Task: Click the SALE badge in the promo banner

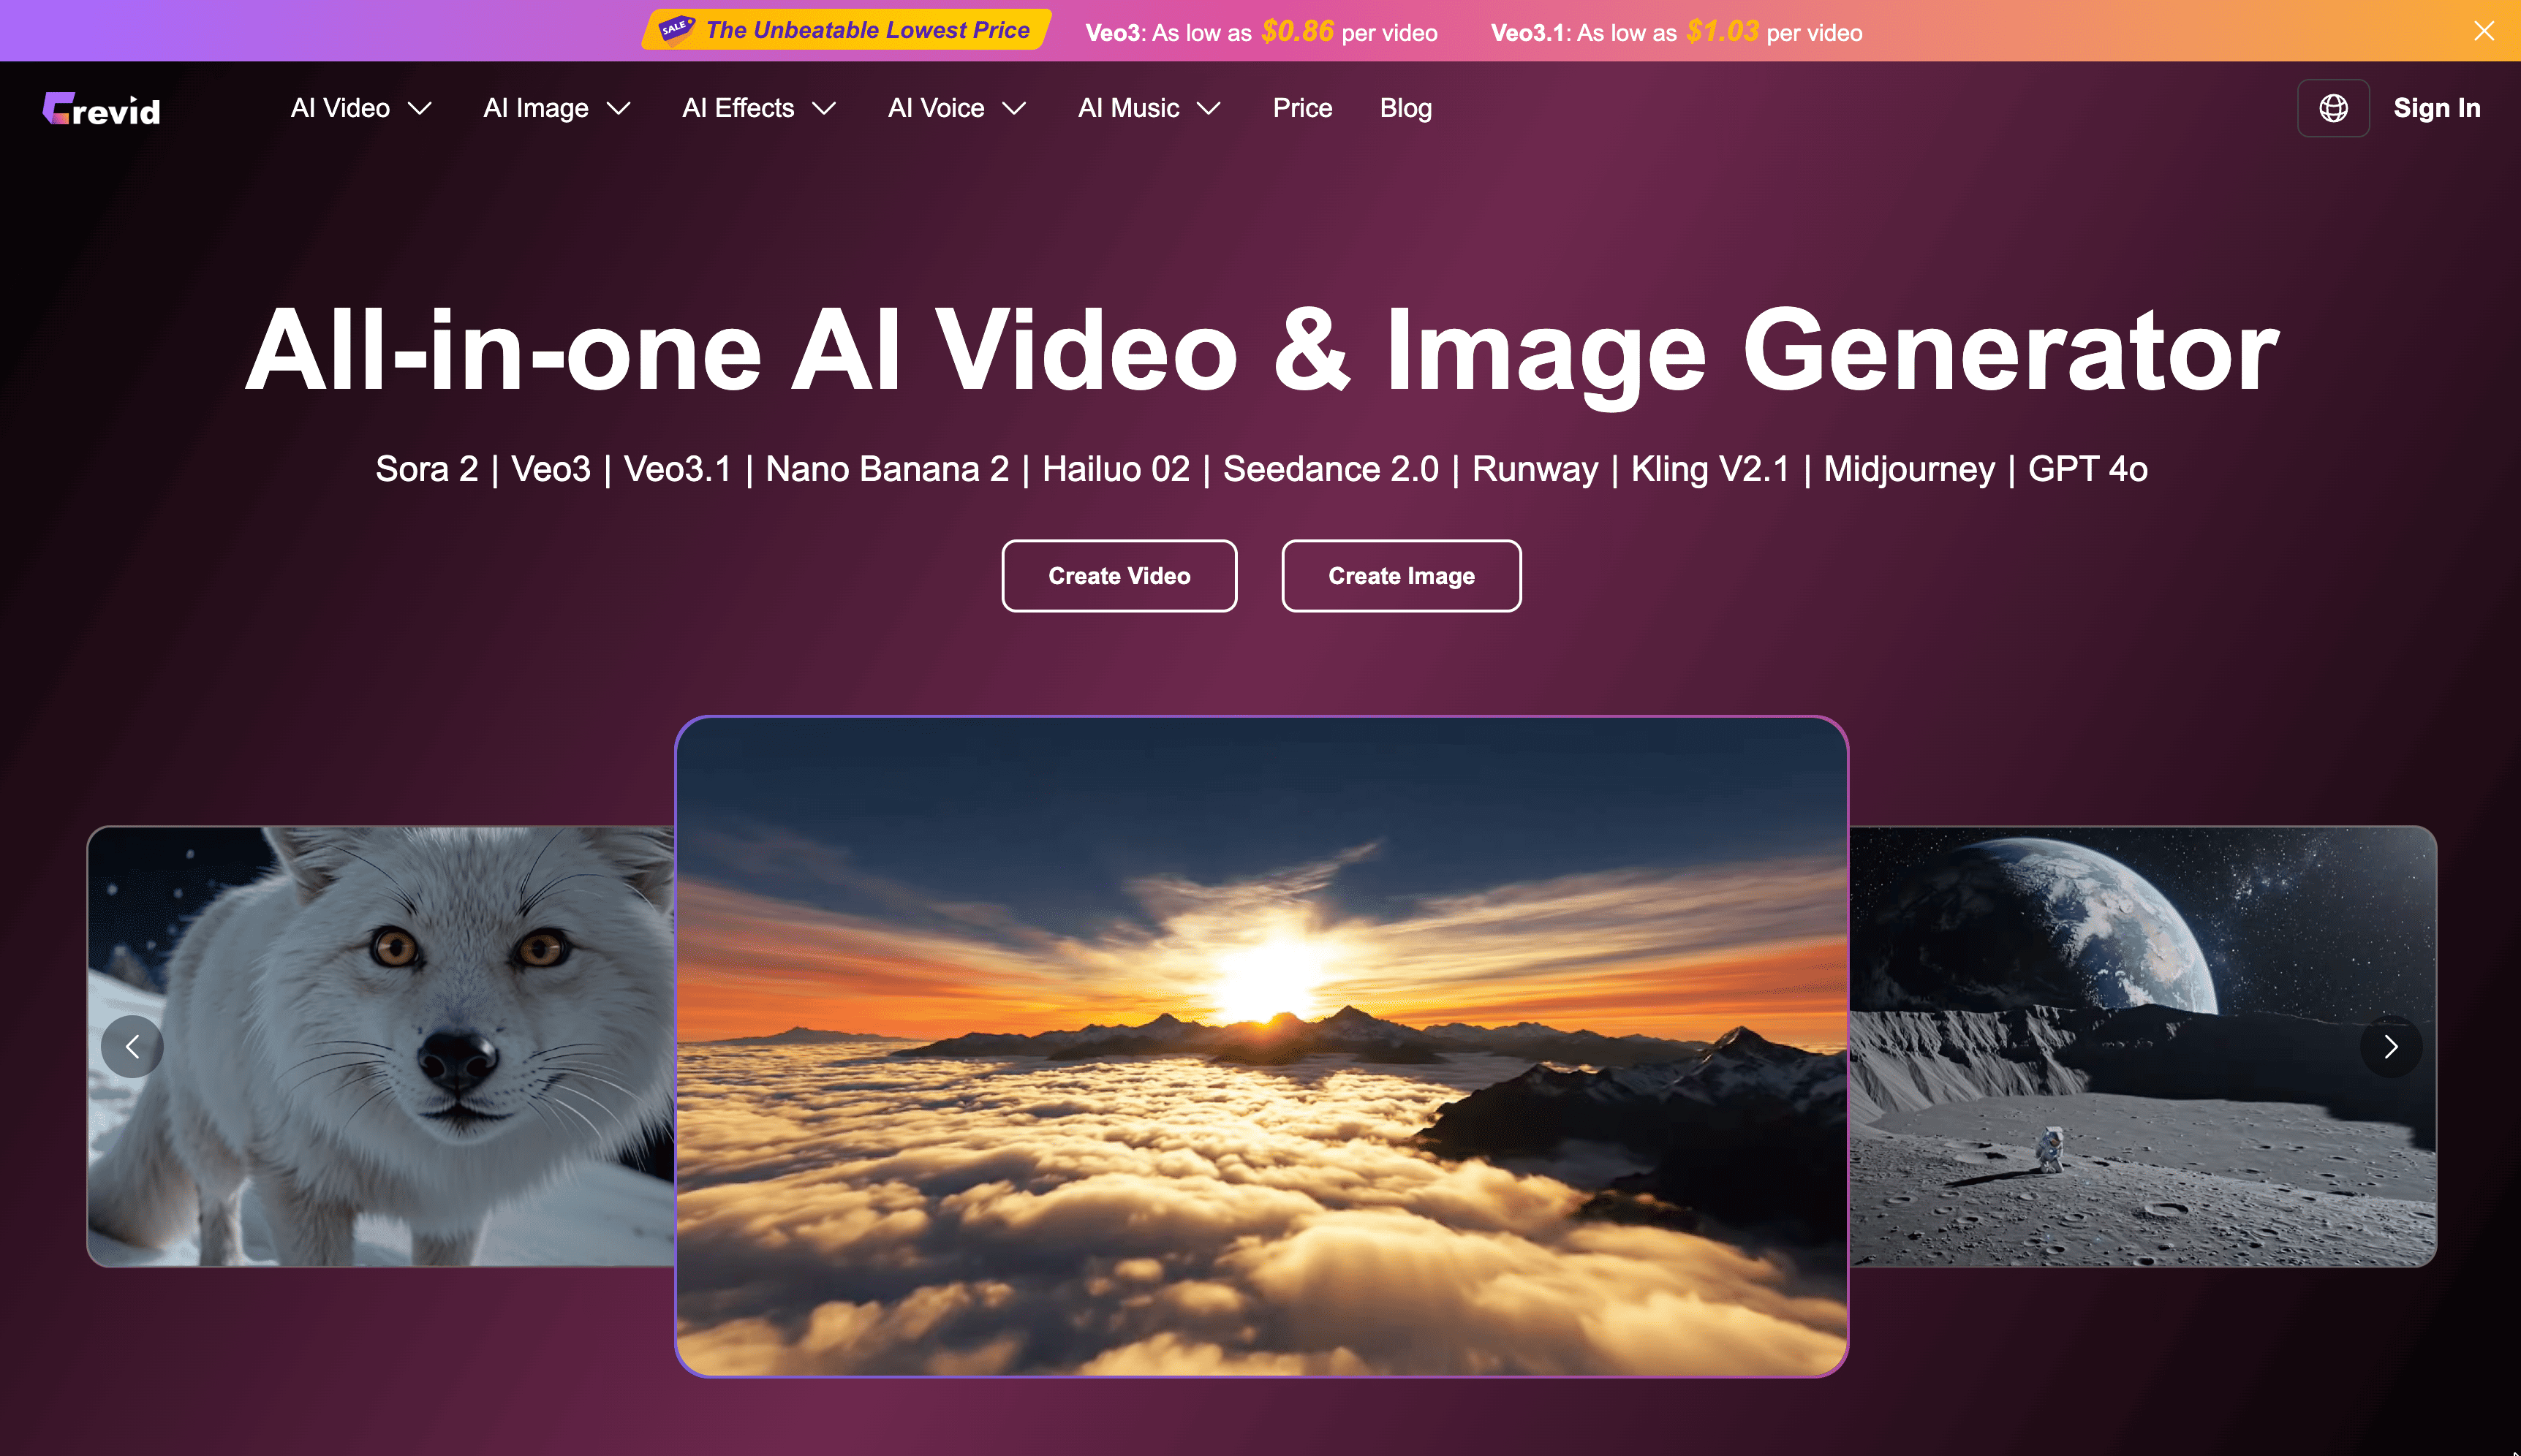Action: (677, 29)
